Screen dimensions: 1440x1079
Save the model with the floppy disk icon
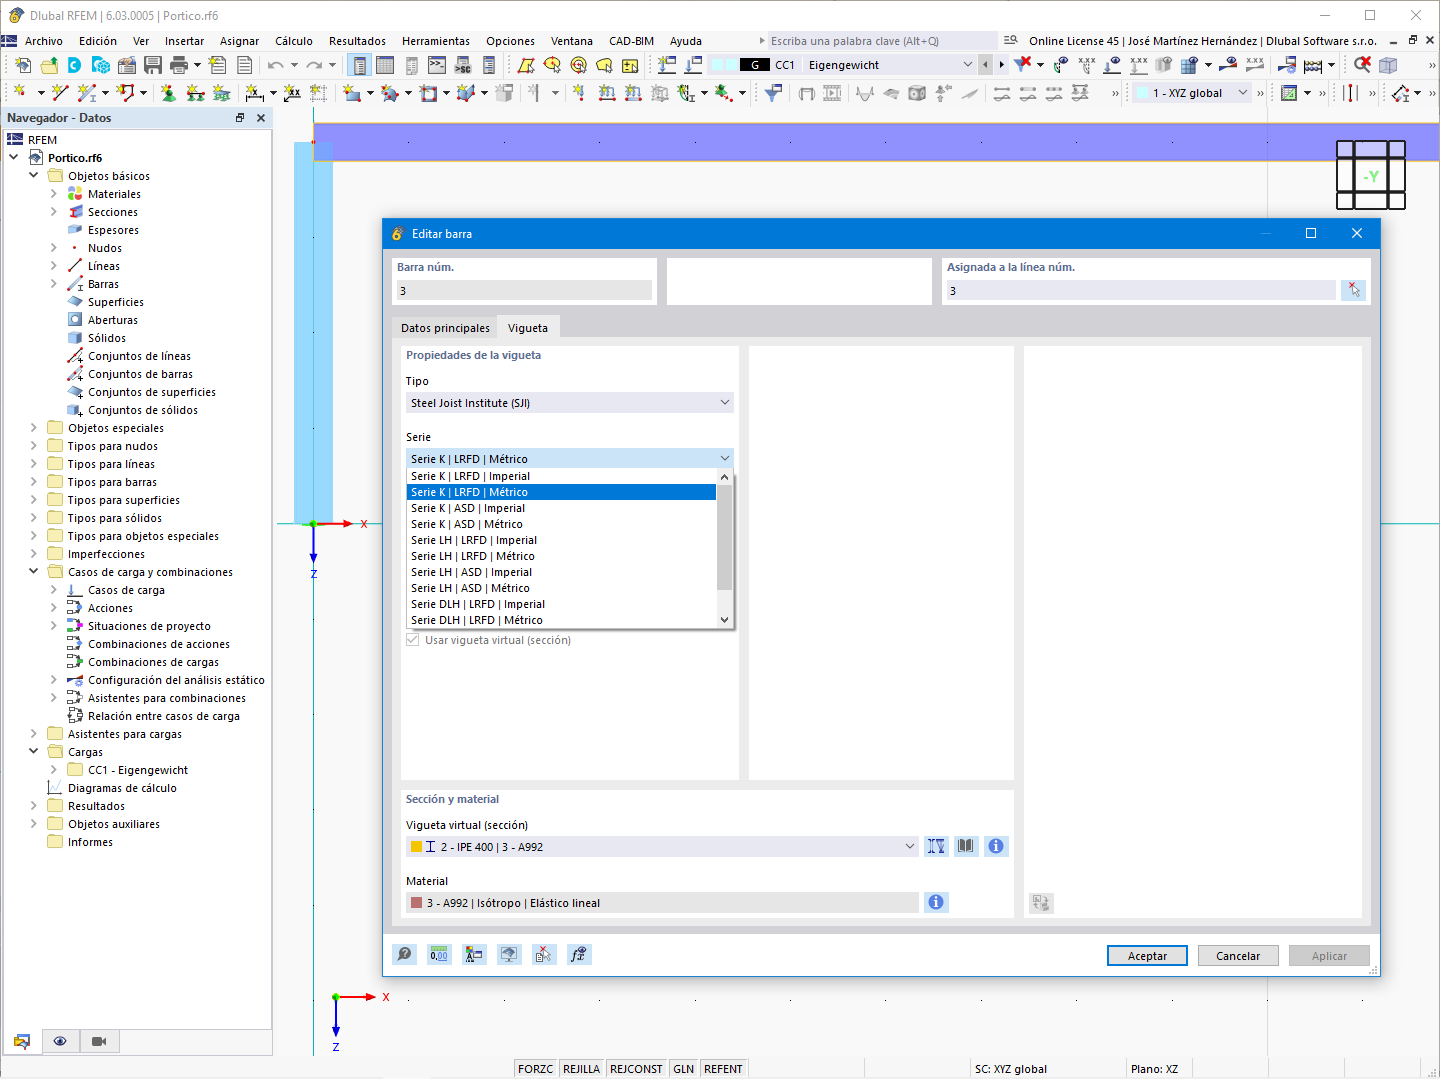(153, 65)
